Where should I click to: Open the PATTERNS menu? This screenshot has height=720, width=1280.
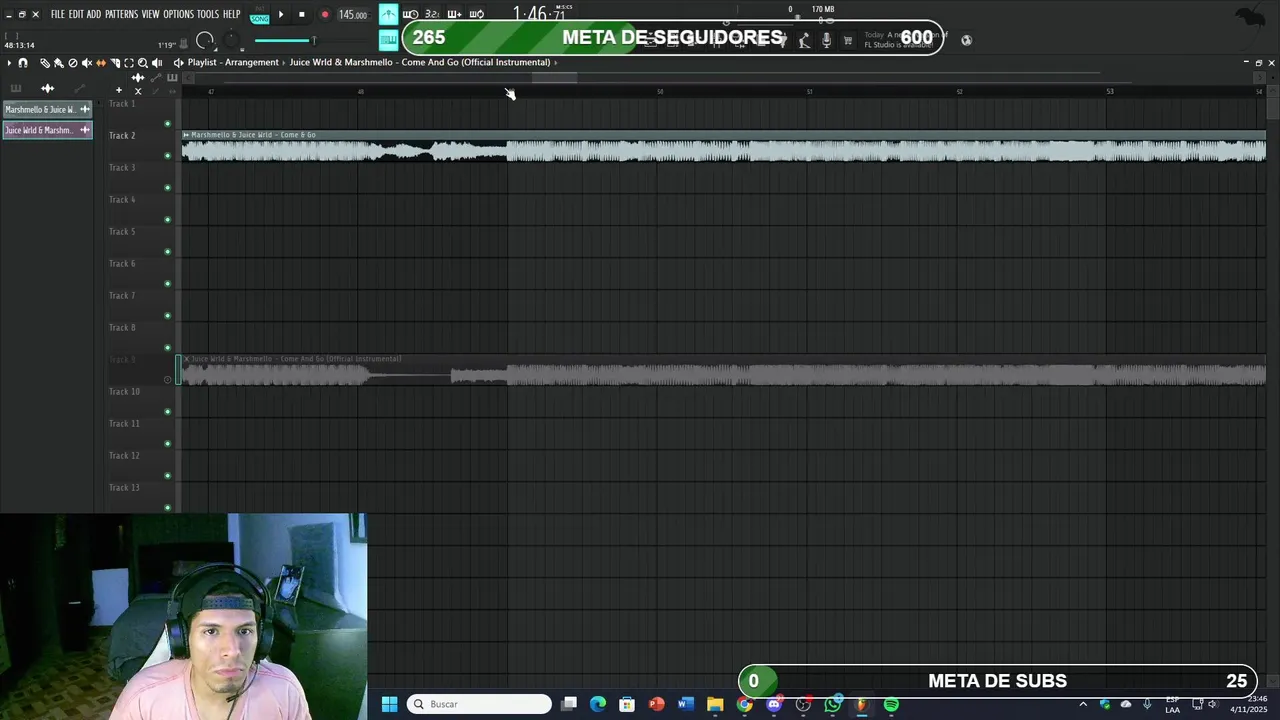[x=121, y=14]
